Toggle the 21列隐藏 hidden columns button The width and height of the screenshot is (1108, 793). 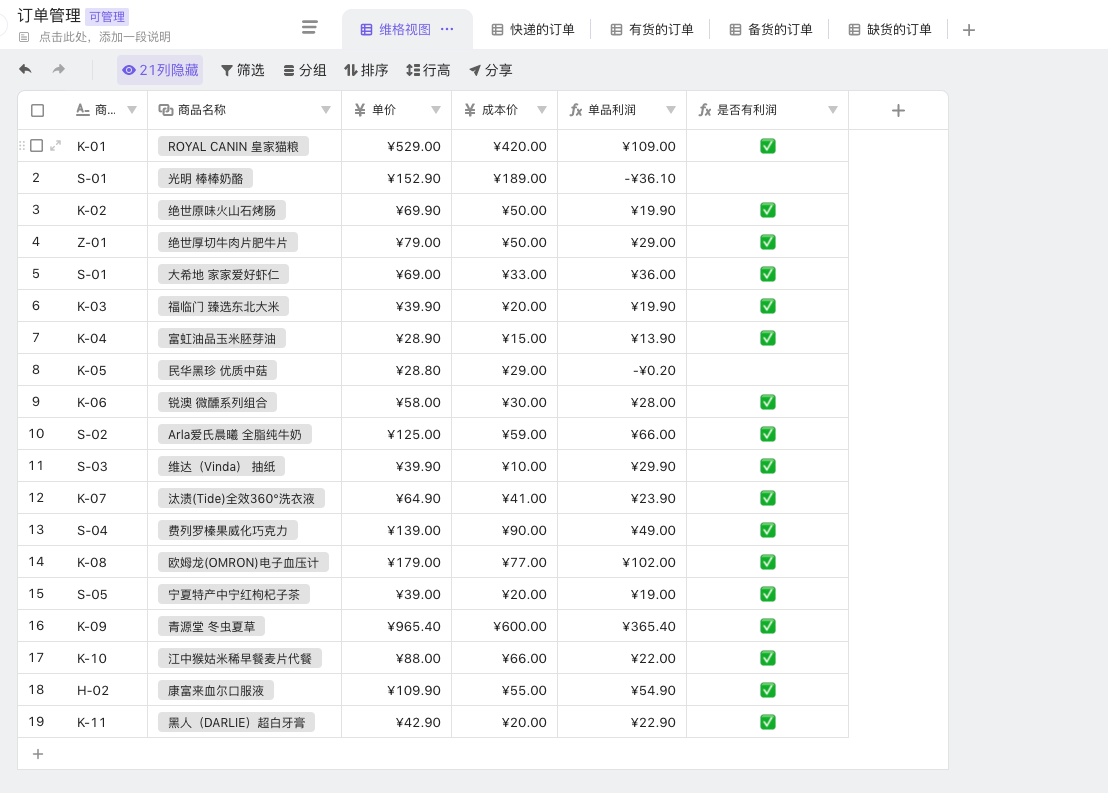click(160, 70)
